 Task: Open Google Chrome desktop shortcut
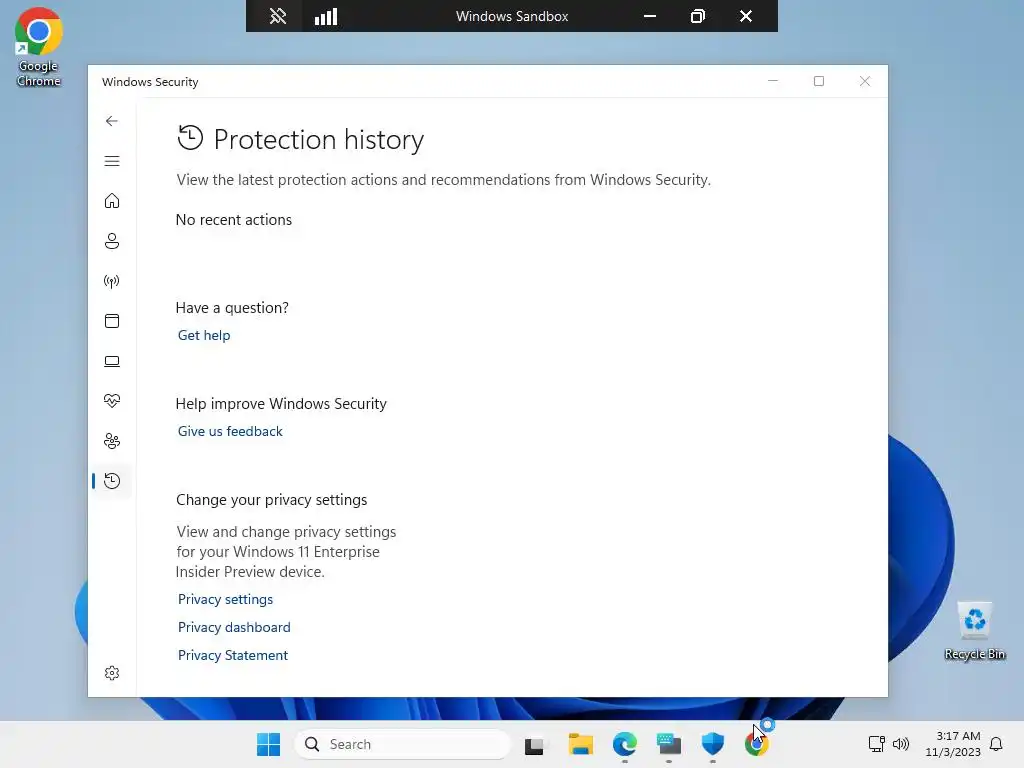click(39, 47)
